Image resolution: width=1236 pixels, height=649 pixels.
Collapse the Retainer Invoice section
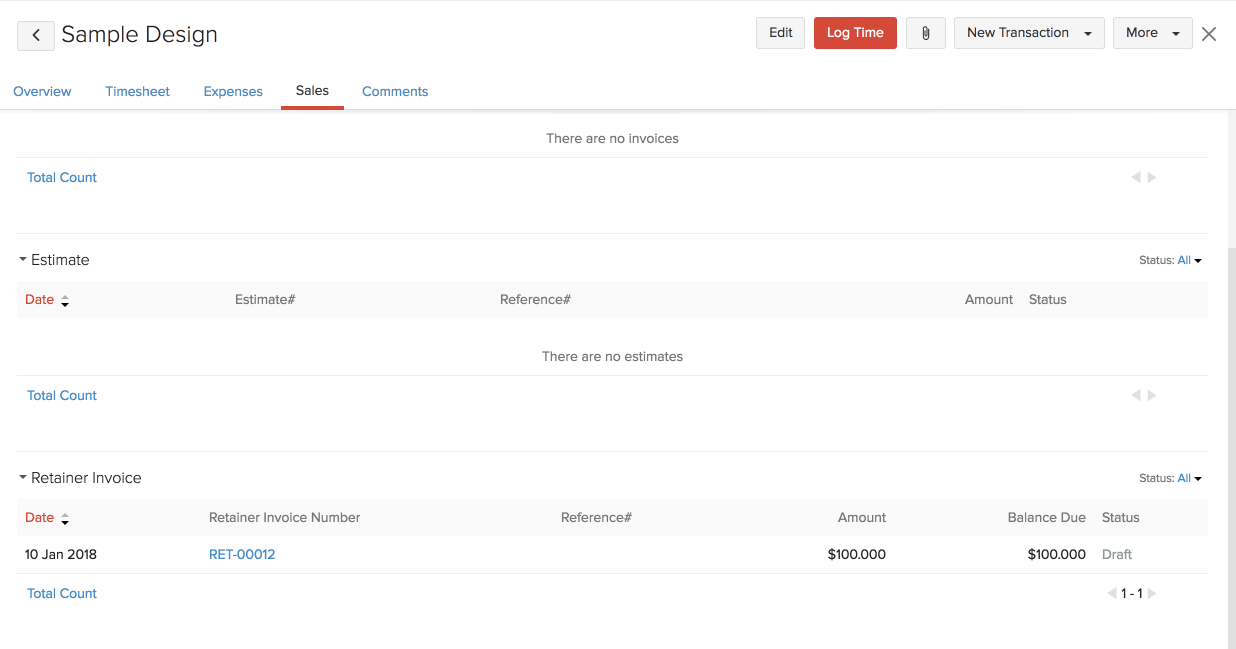click(23, 478)
